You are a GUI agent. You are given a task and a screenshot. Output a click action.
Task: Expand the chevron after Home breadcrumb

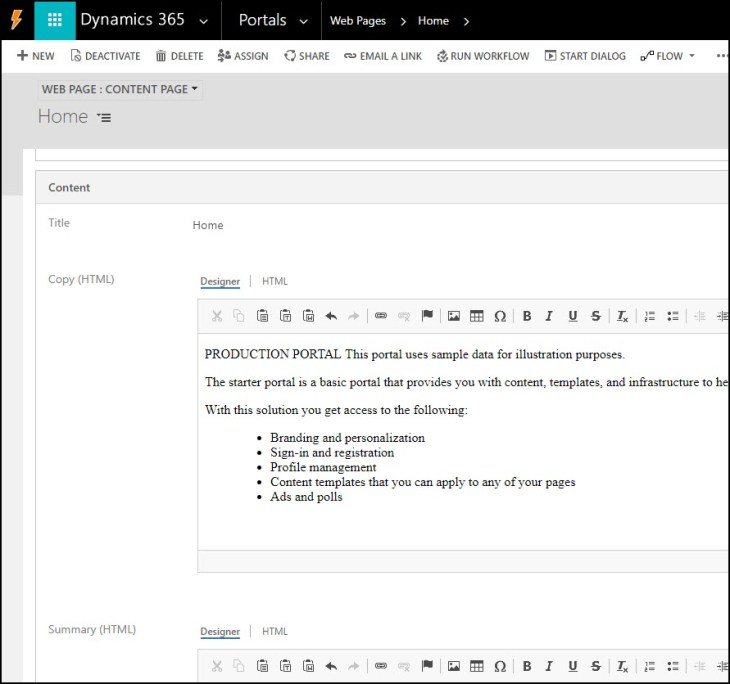(466, 21)
